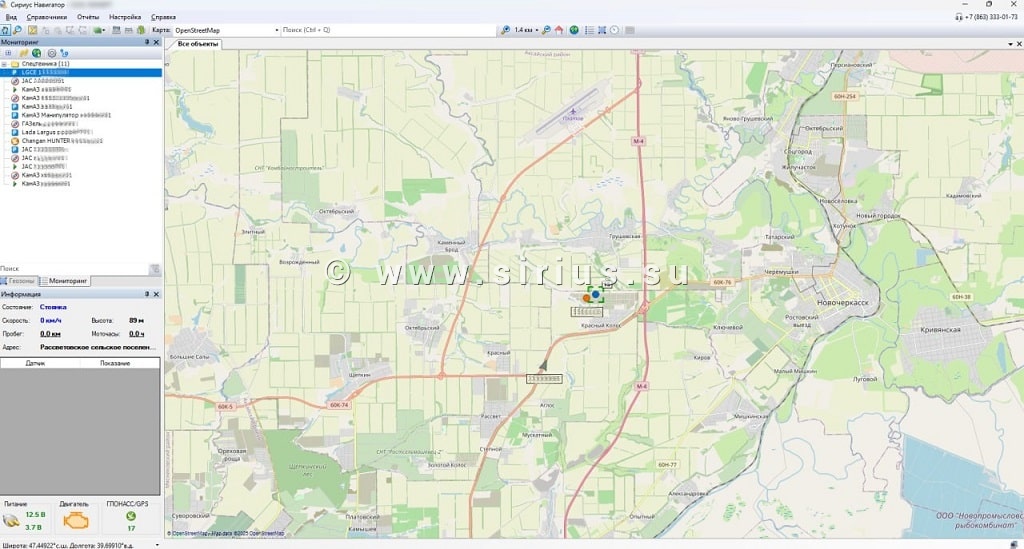This screenshot has width=1024, height=549.
Task: Pin the Information panel
Action: 146,294
